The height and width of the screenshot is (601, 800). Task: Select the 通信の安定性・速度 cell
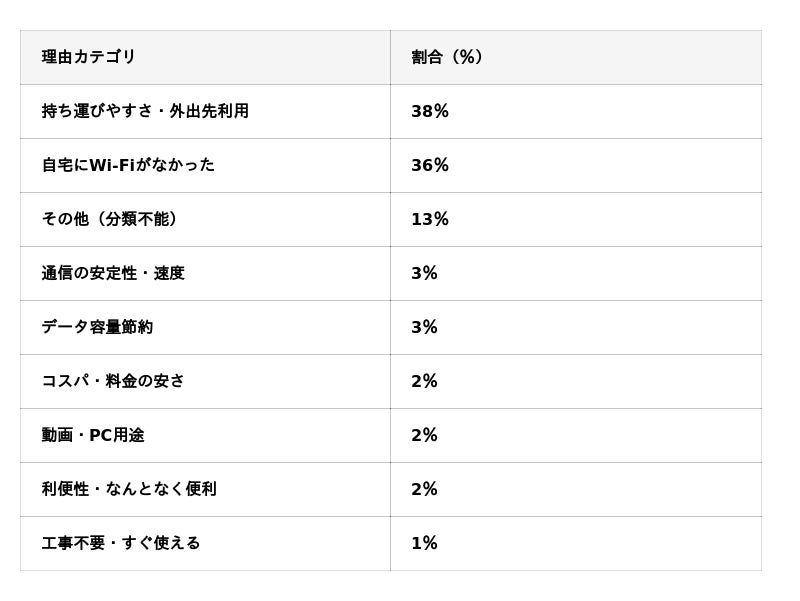coord(113,273)
